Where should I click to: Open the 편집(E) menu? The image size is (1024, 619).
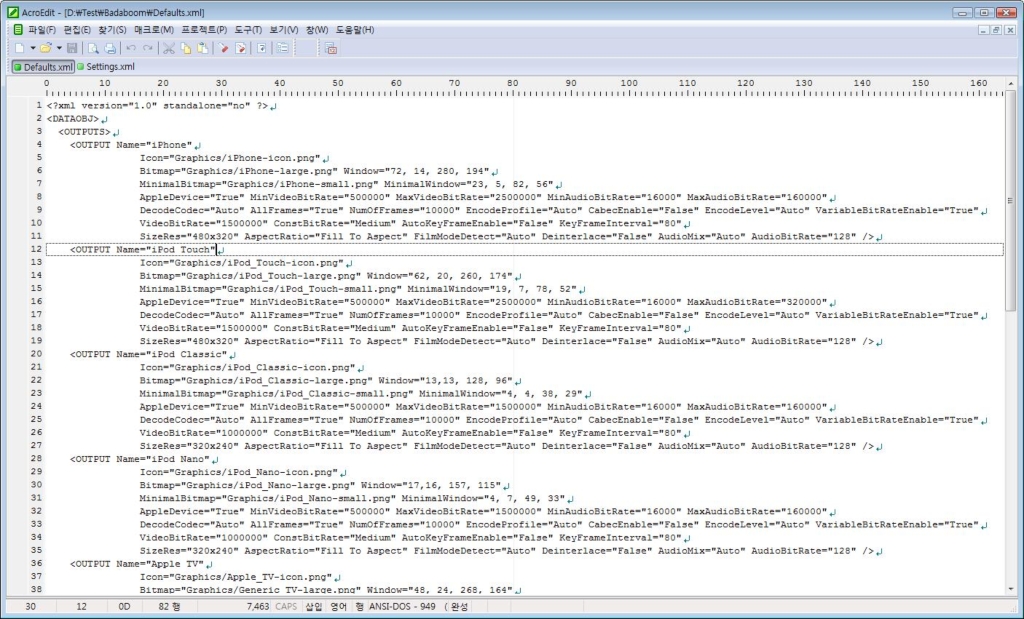[x=77, y=30]
